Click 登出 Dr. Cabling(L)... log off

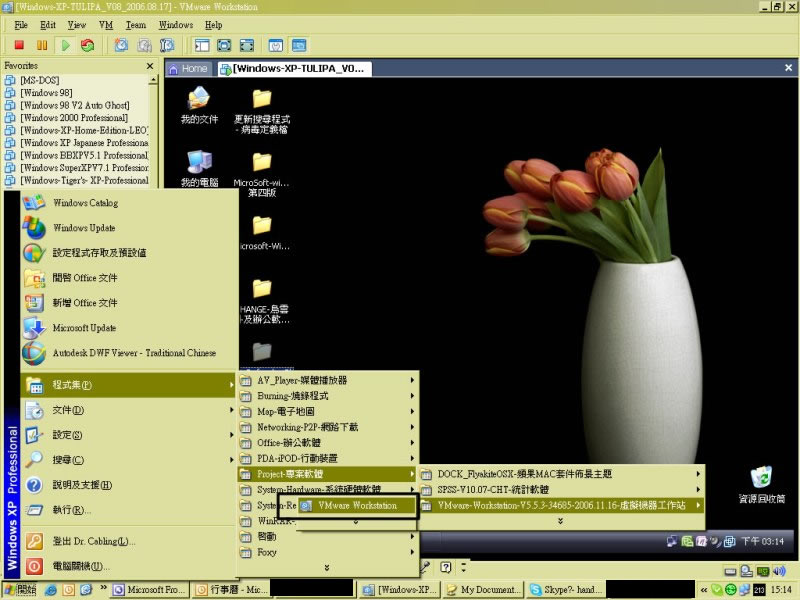click(x=129, y=541)
